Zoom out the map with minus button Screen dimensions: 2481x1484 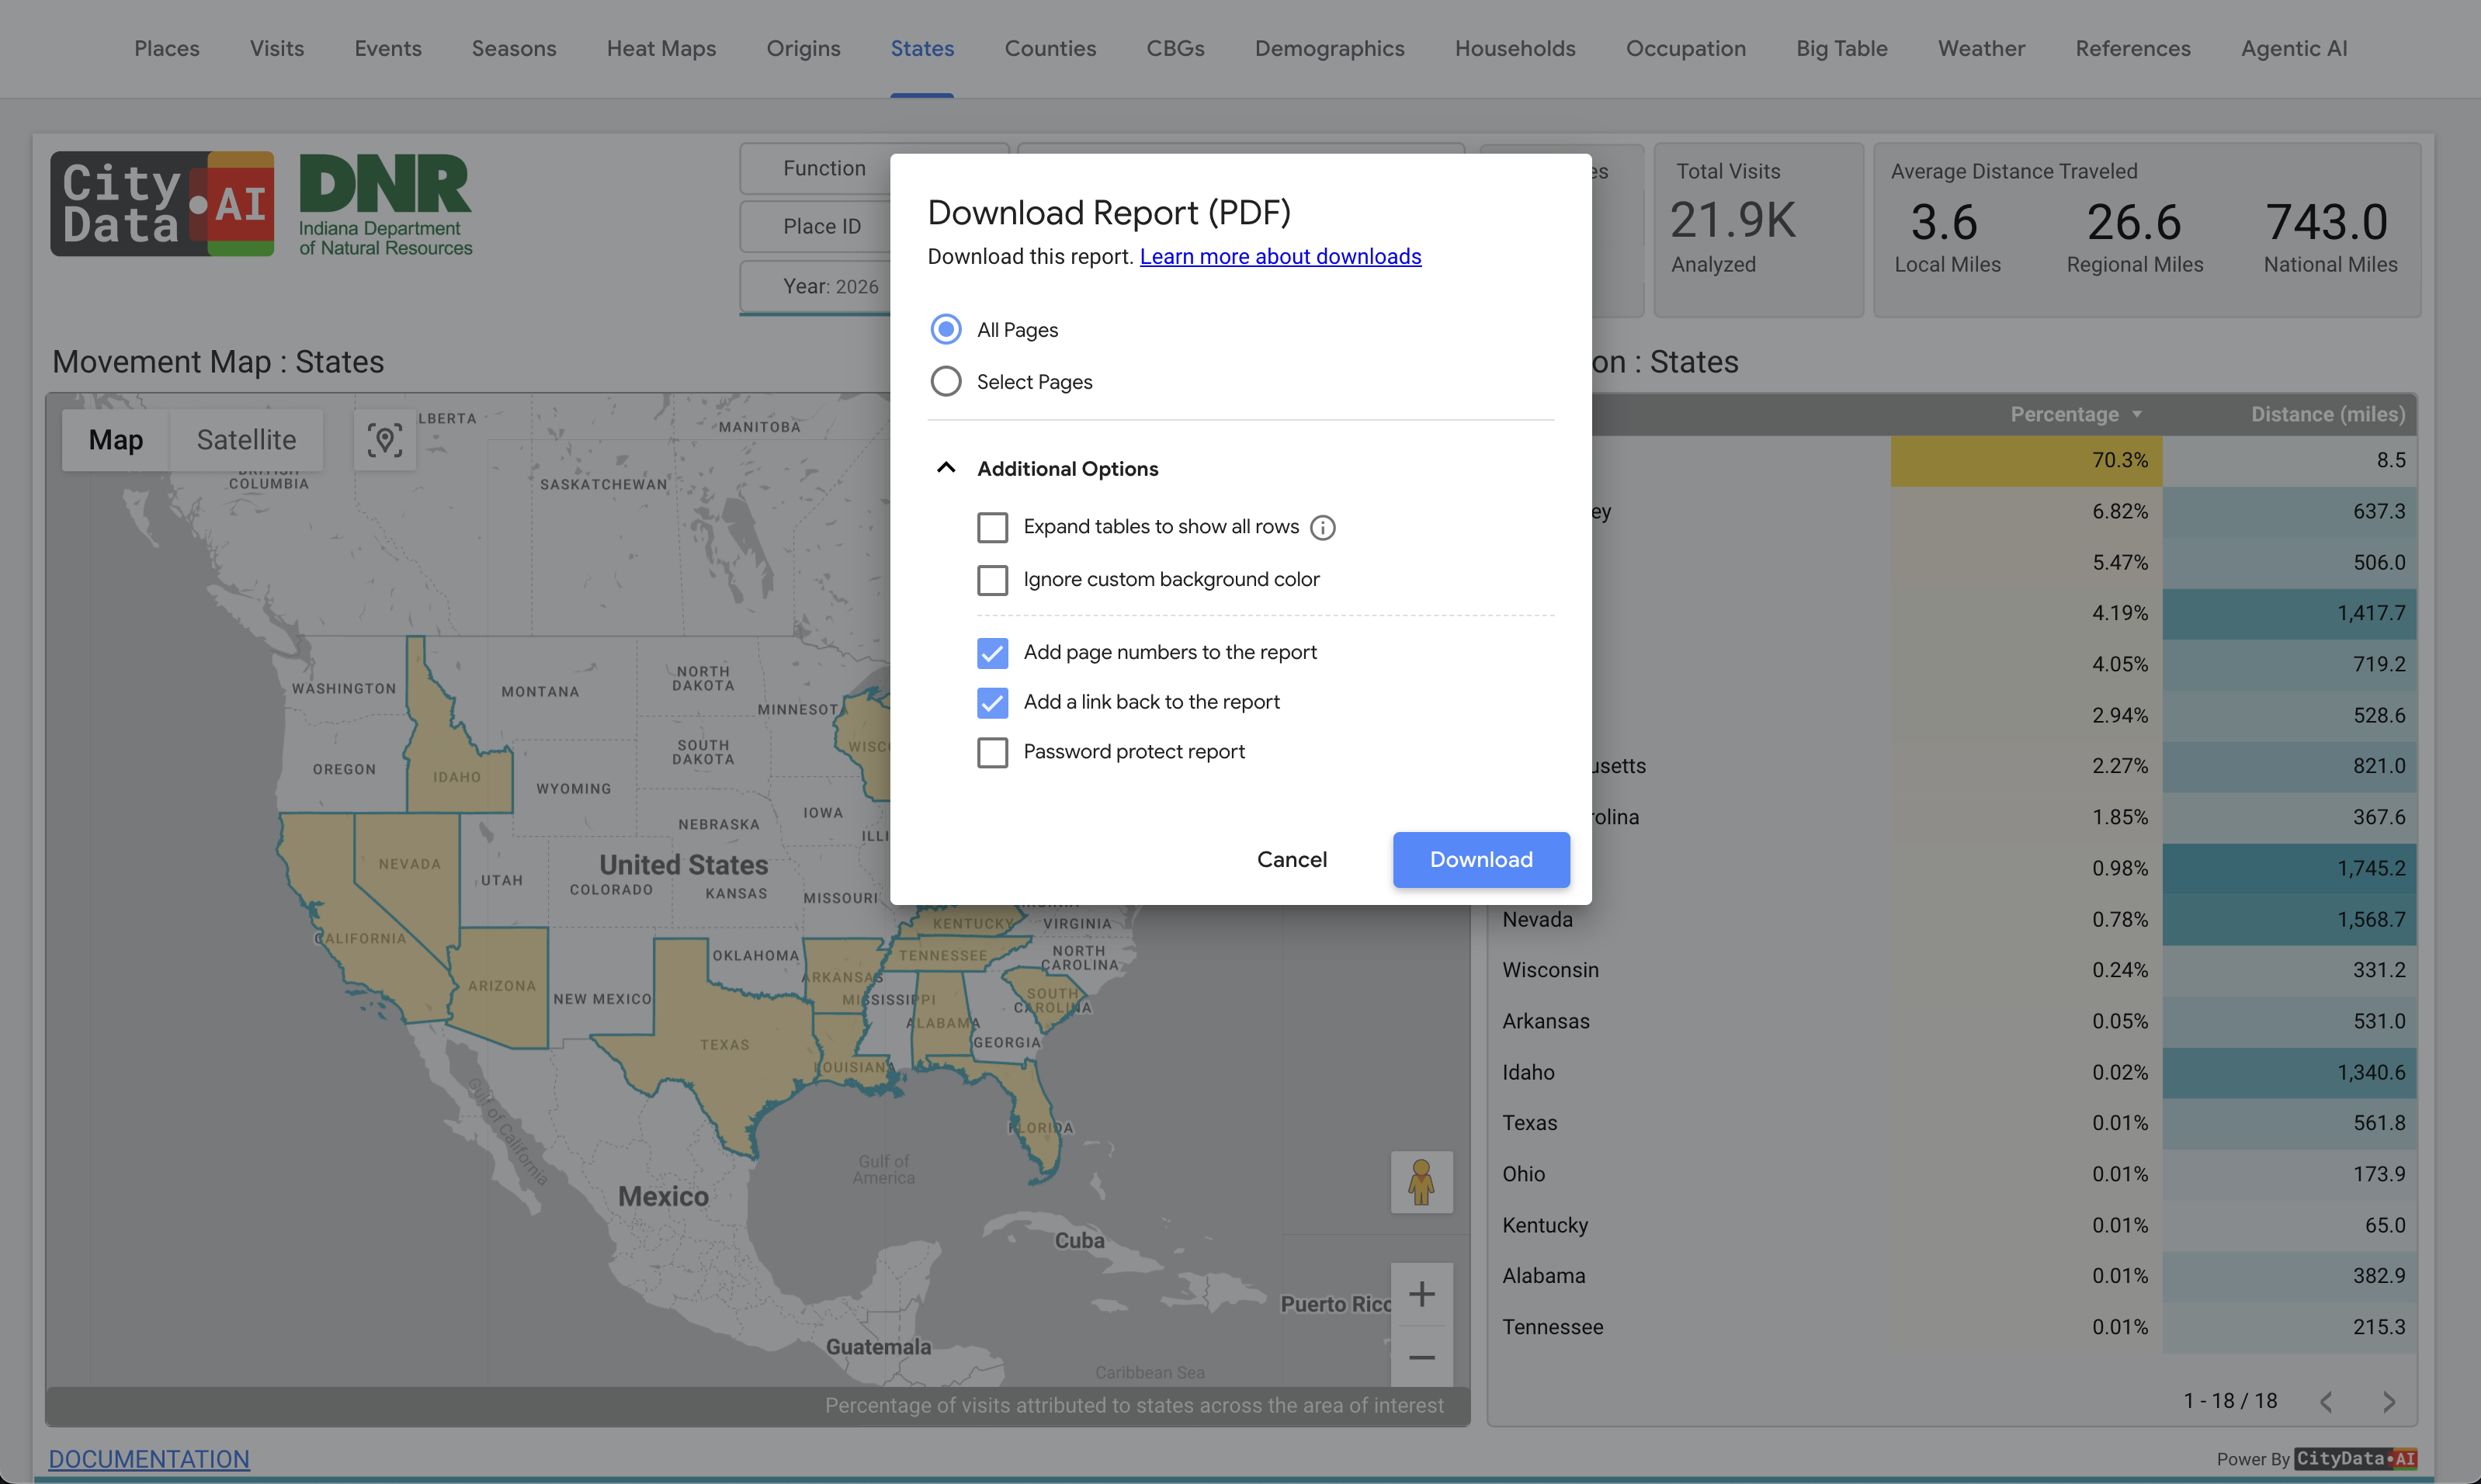coord(1421,1357)
